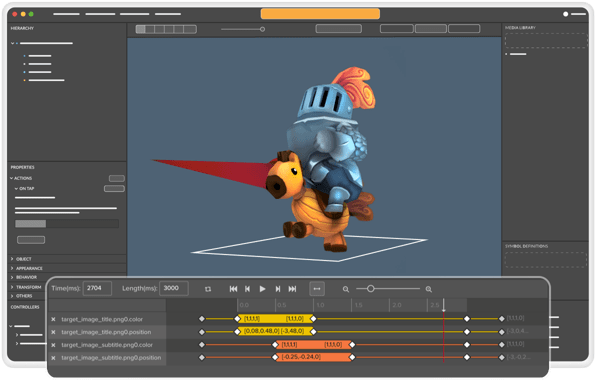Click the Symbol Definitions dashed drop area
This screenshot has width=595, height=381.
546,260
